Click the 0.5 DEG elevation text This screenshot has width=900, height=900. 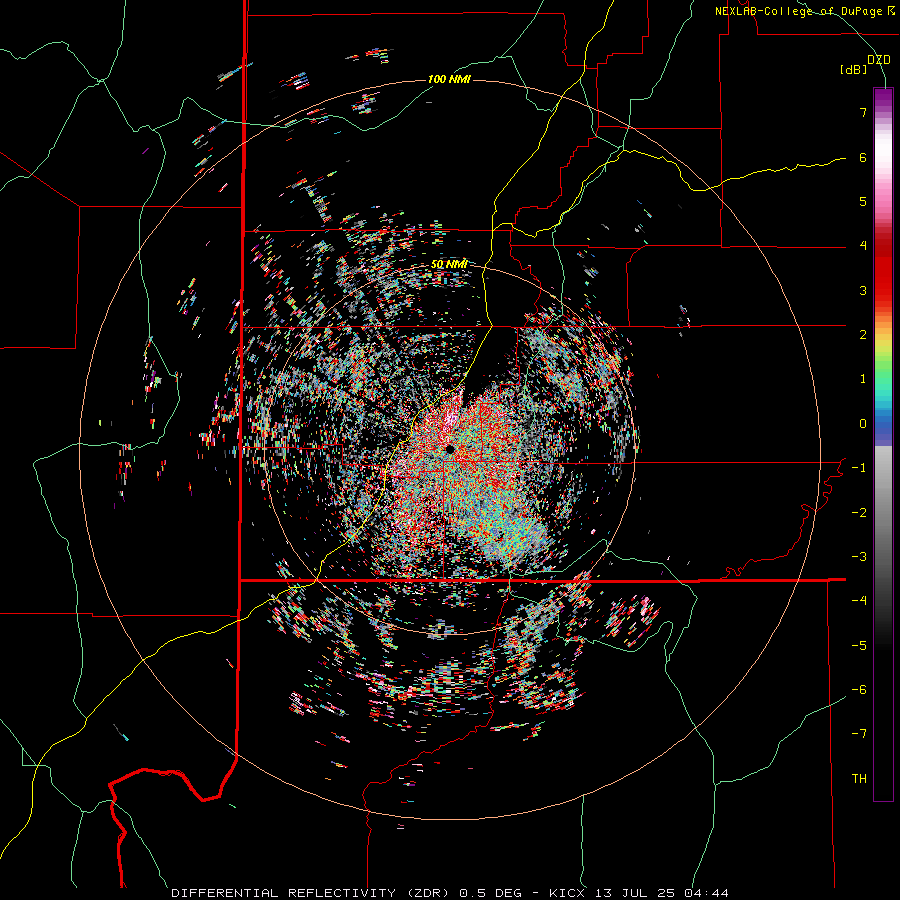coord(490,893)
